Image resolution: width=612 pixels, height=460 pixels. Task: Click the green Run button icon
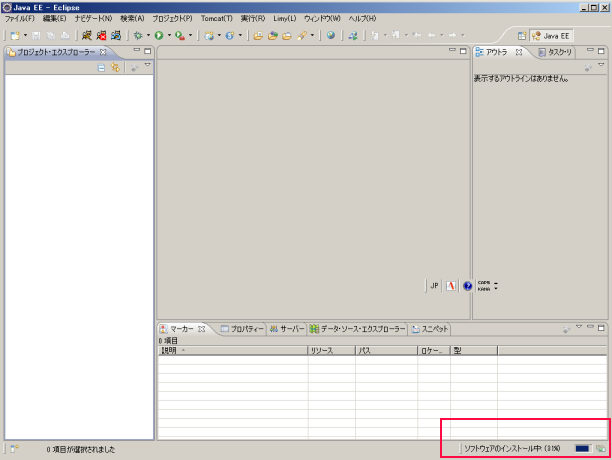[x=159, y=36]
